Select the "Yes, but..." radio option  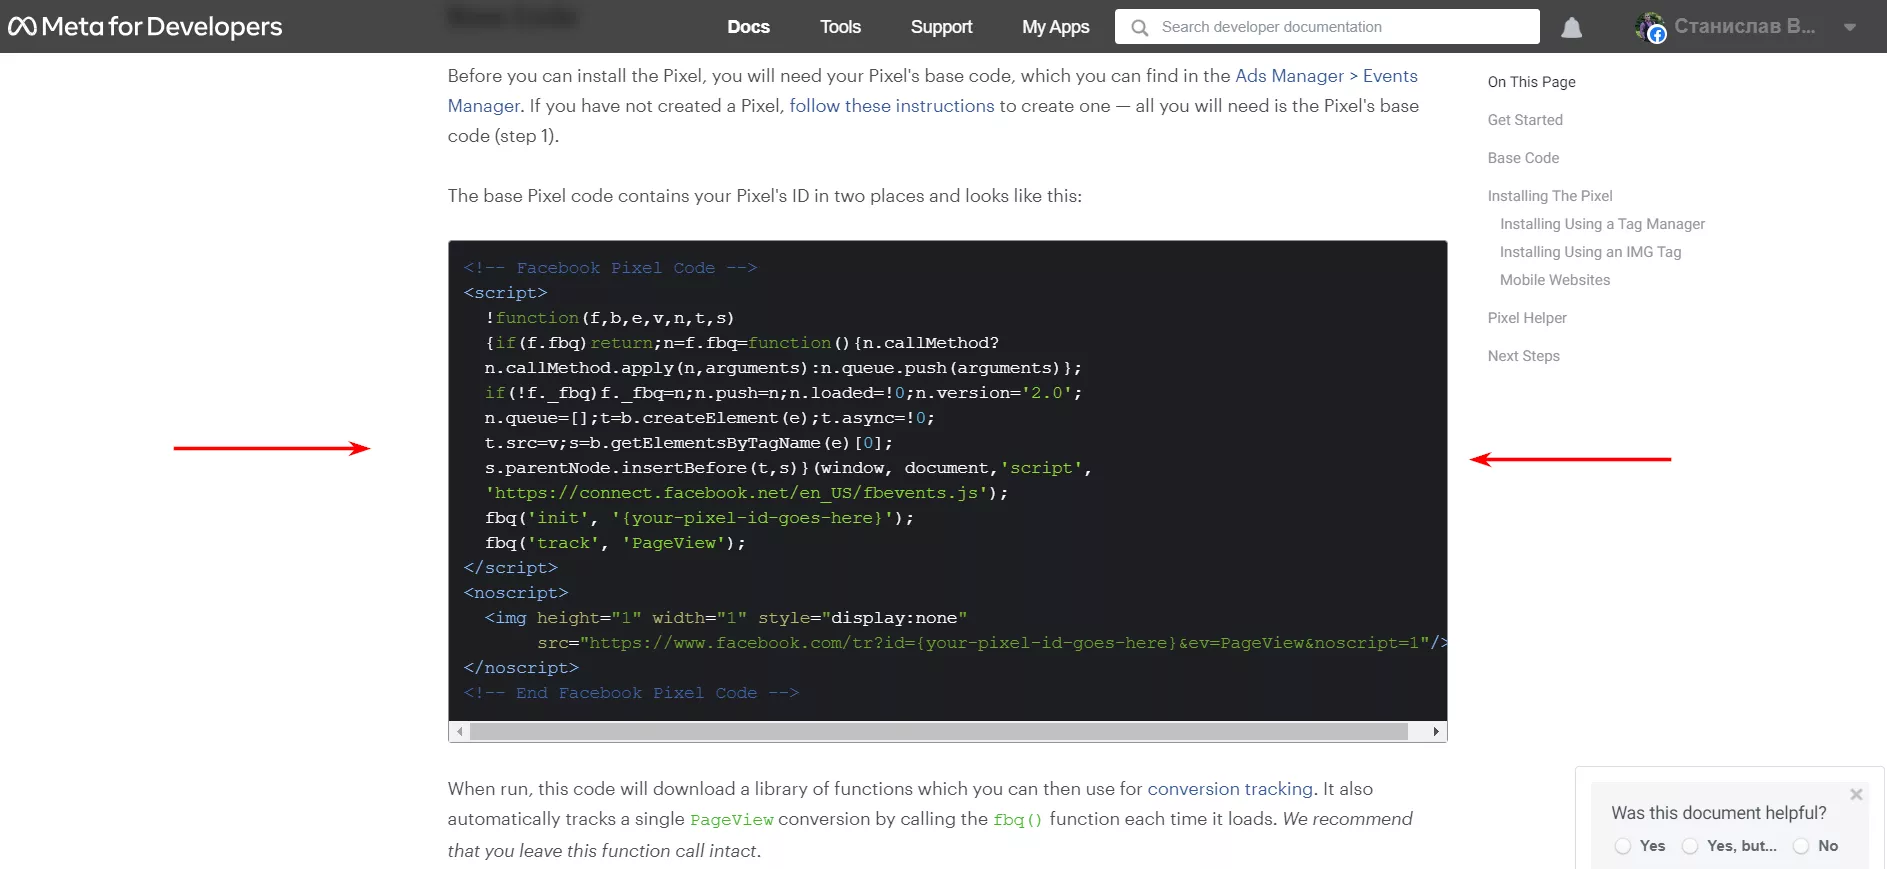(x=1690, y=846)
